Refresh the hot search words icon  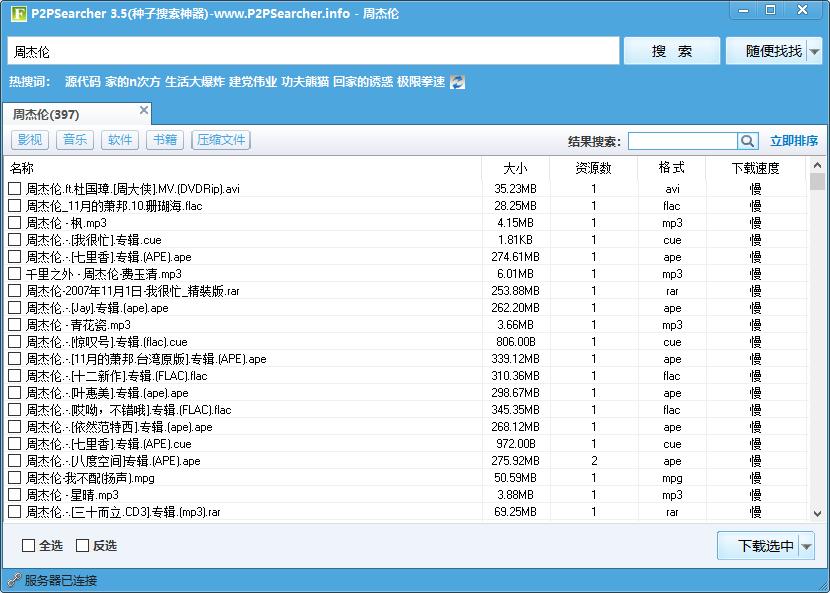pyautogui.click(x=457, y=82)
